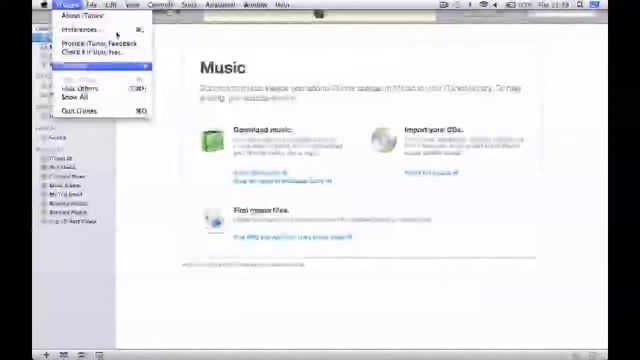Toggle shuffle button in bottom bar
The width and height of the screenshot is (640, 360).
click(x=64, y=355)
